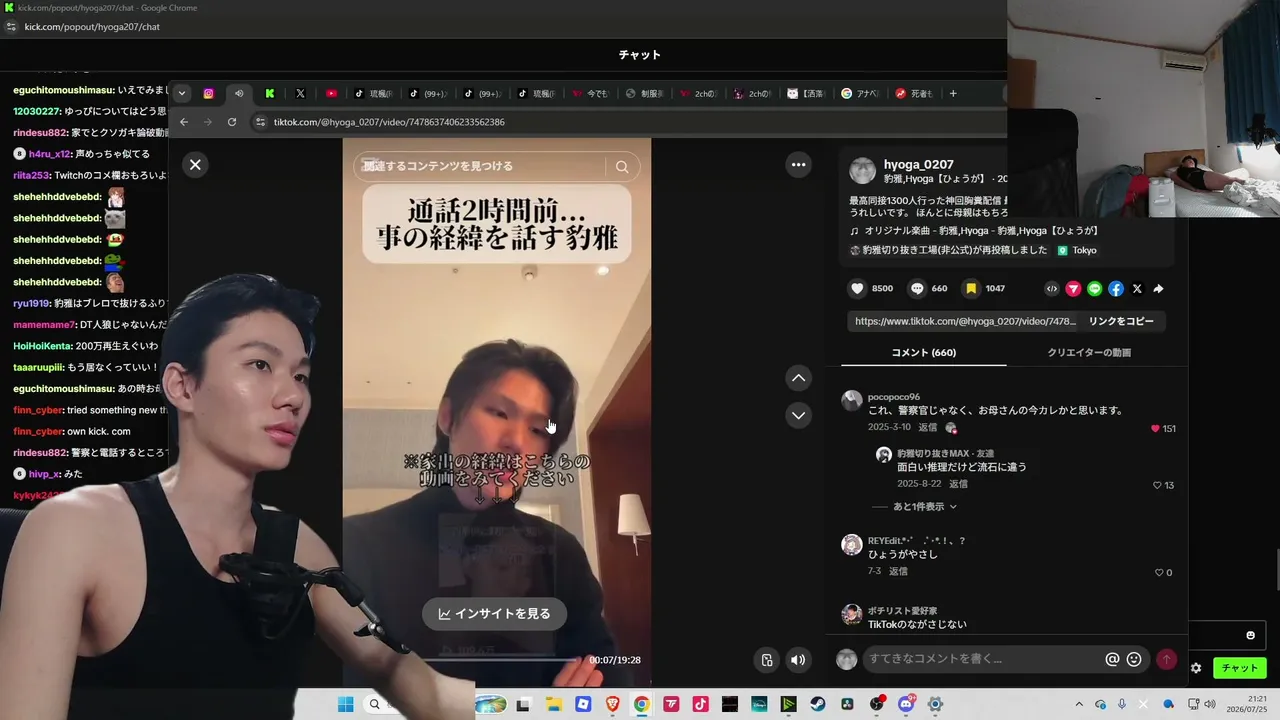This screenshot has width=1280, height=720.
Task: Open the Windows Start menu
Action: 345,704
